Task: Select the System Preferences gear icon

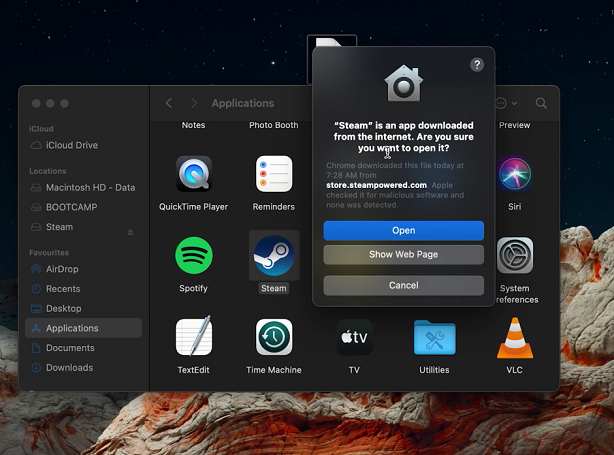Action: (515, 255)
